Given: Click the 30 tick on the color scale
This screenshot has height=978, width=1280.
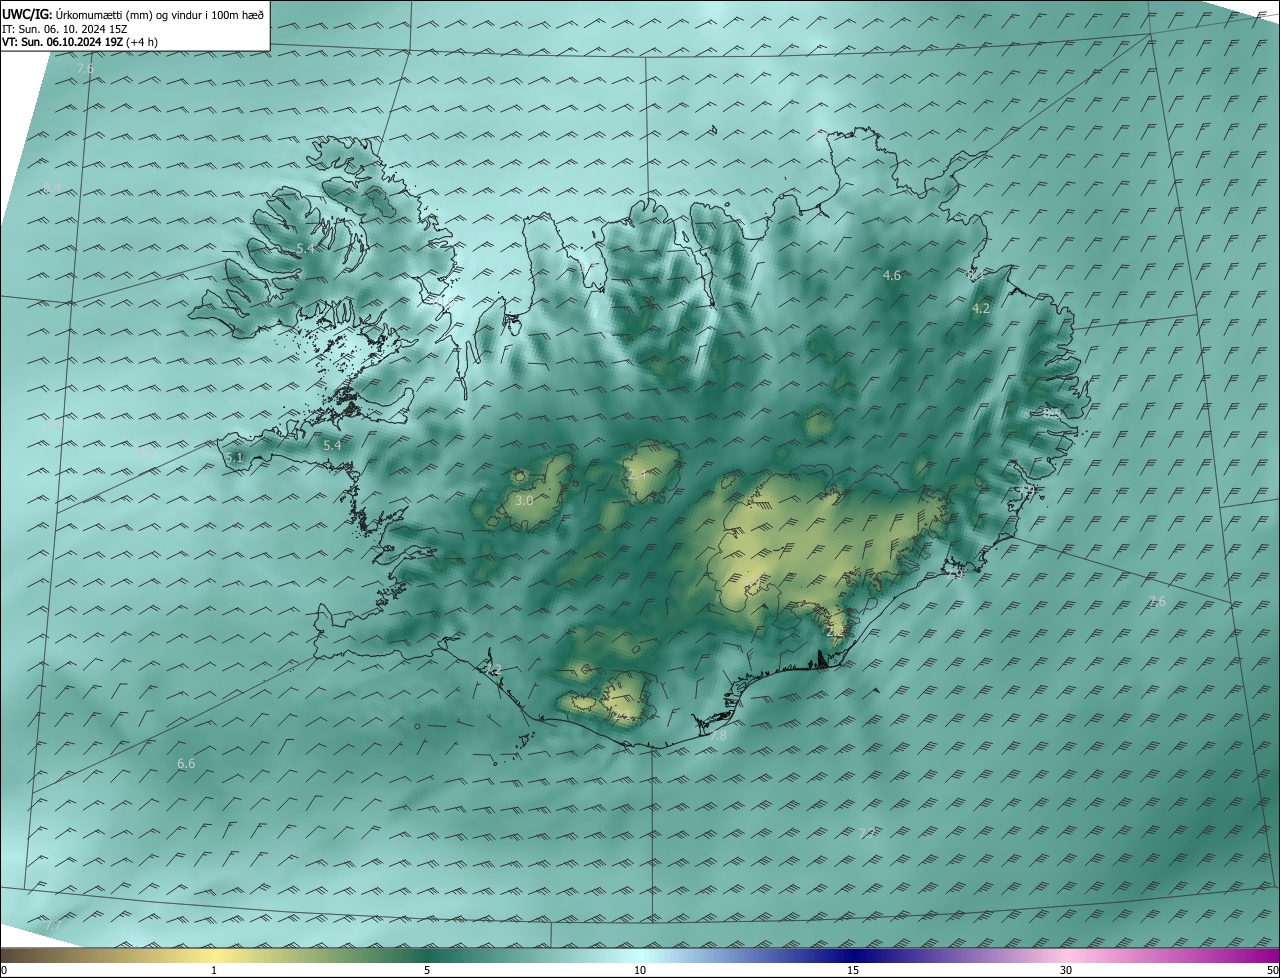Looking at the screenshot, I should coord(1066,970).
